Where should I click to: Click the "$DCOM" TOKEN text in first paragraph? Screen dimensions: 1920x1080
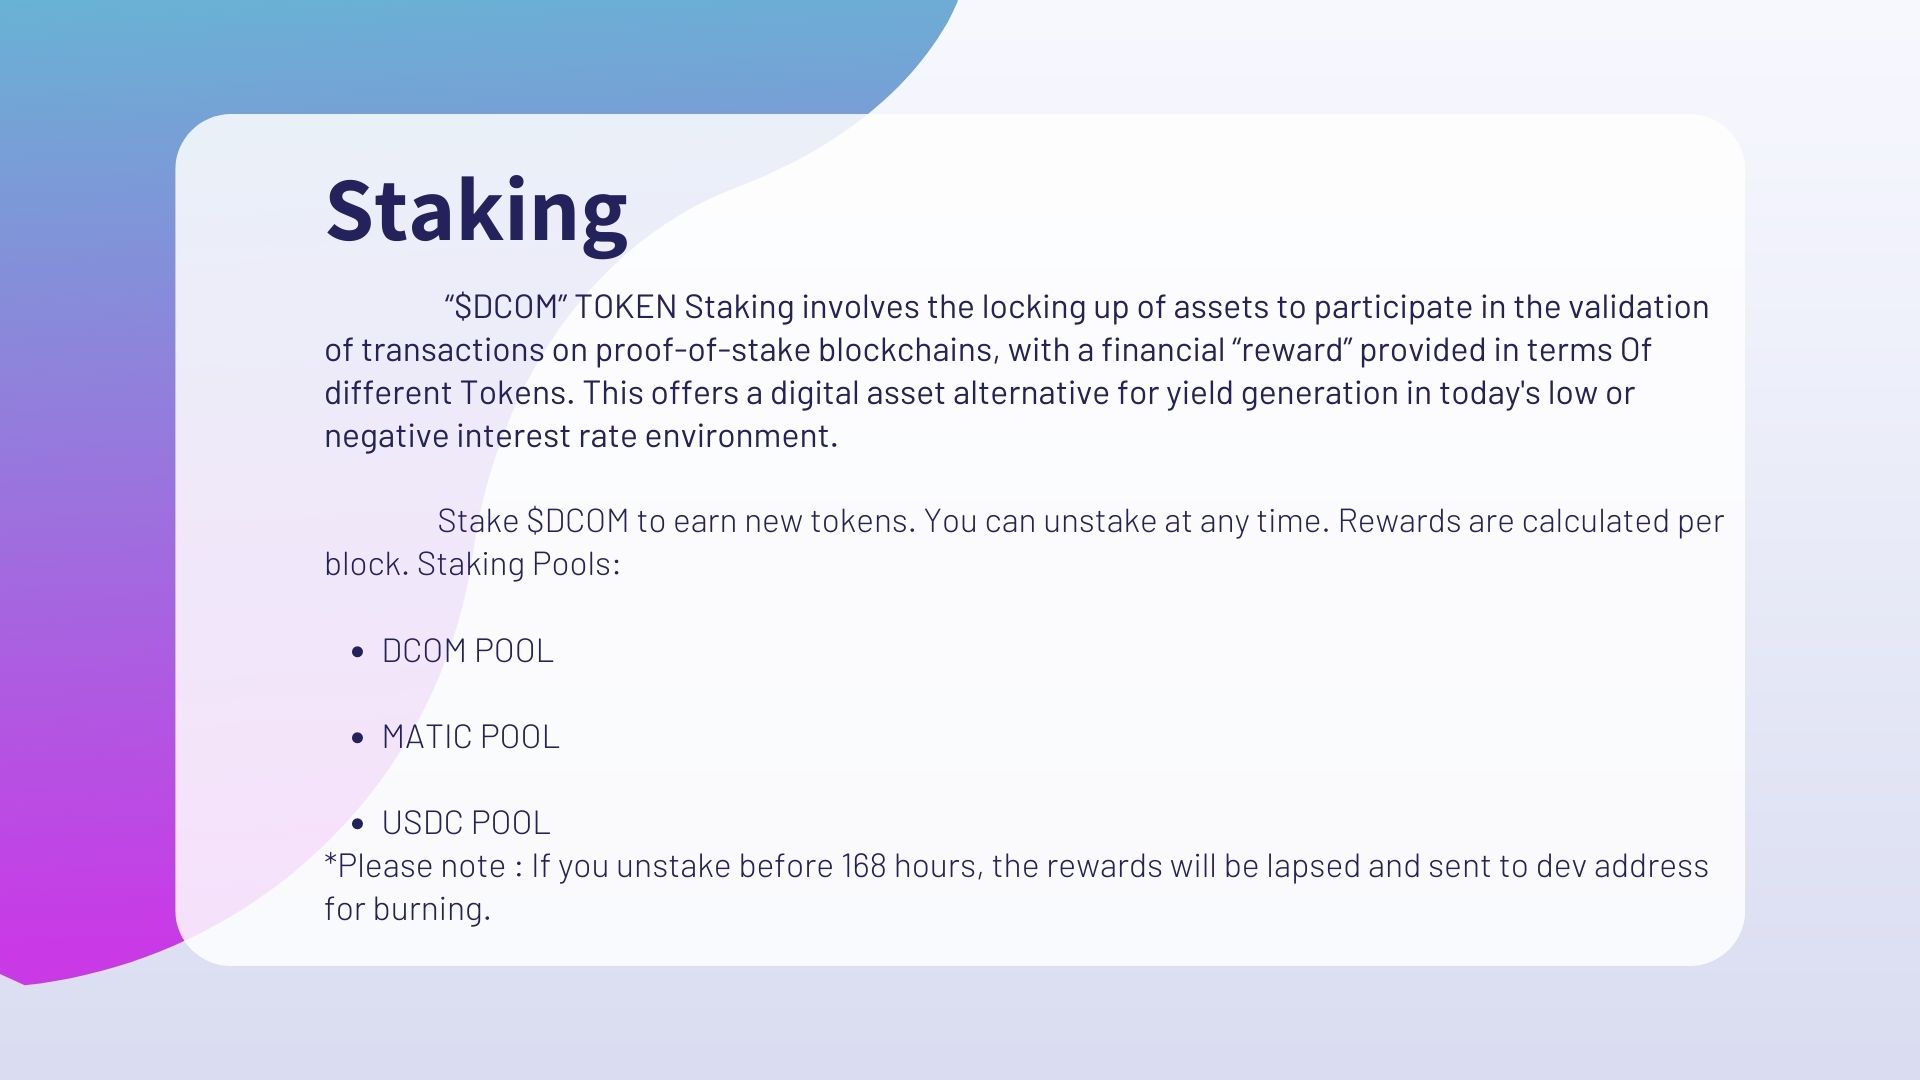[x=560, y=307]
